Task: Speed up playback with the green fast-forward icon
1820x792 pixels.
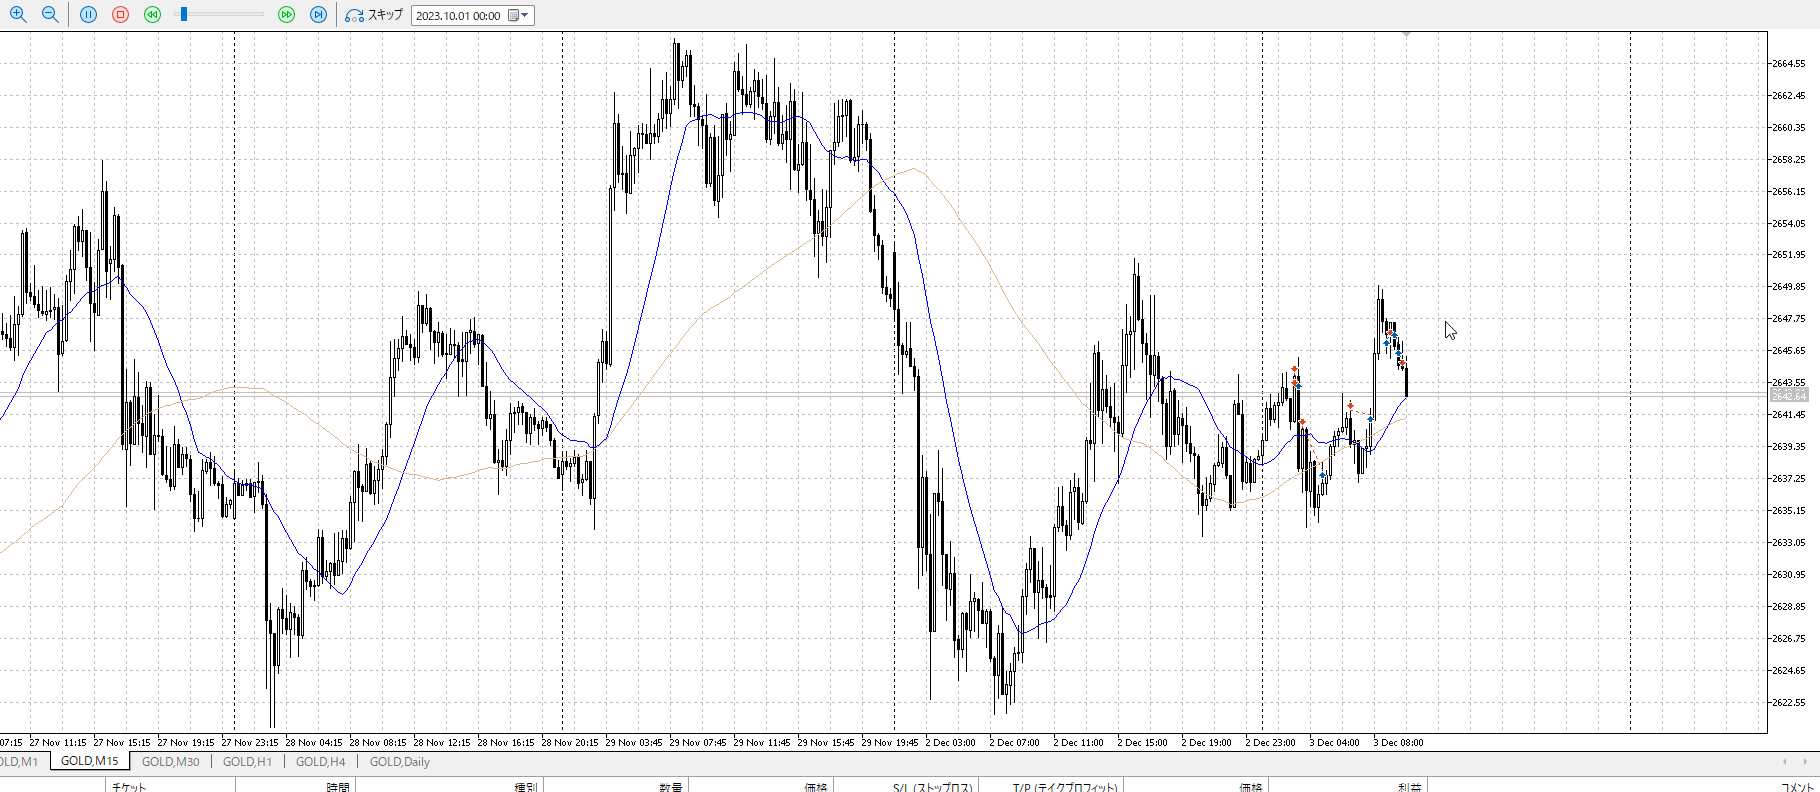Action: tap(287, 15)
